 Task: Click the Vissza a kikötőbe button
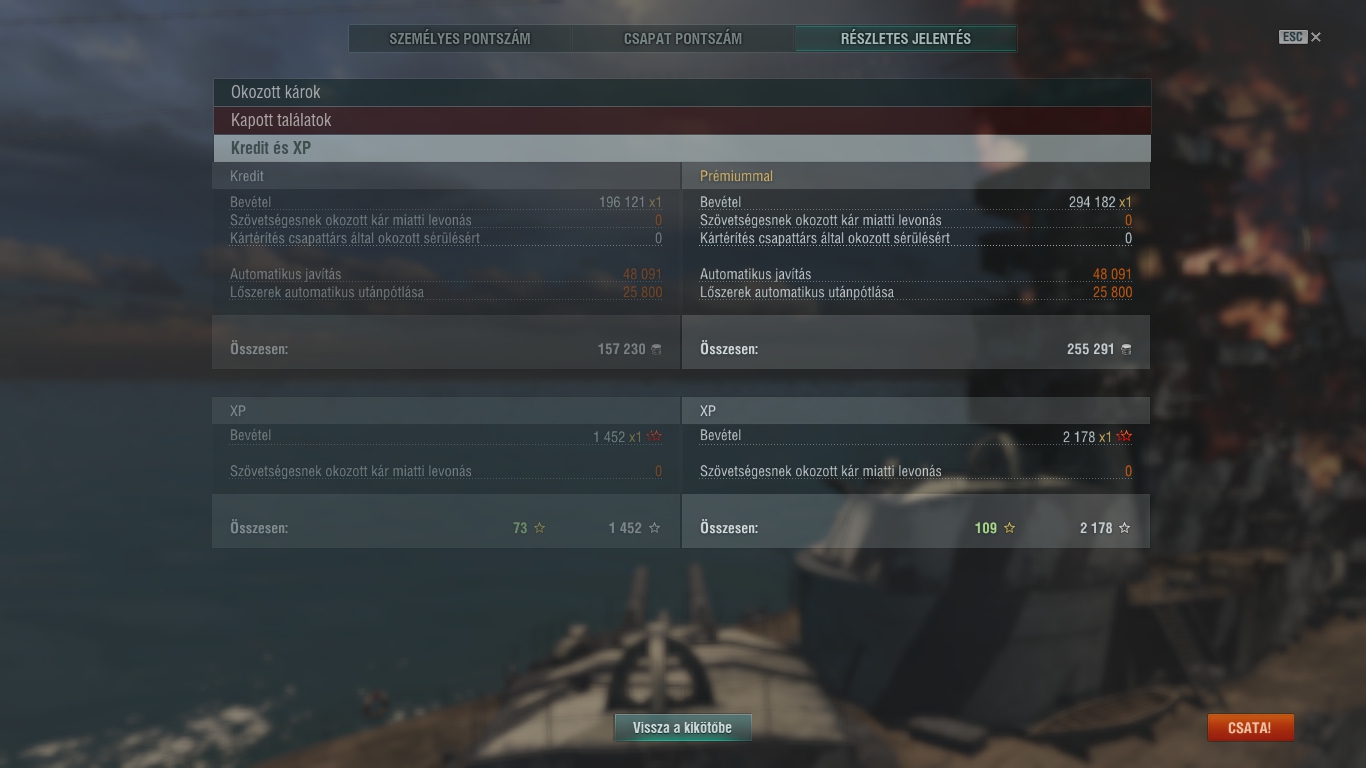[x=682, y=728]
